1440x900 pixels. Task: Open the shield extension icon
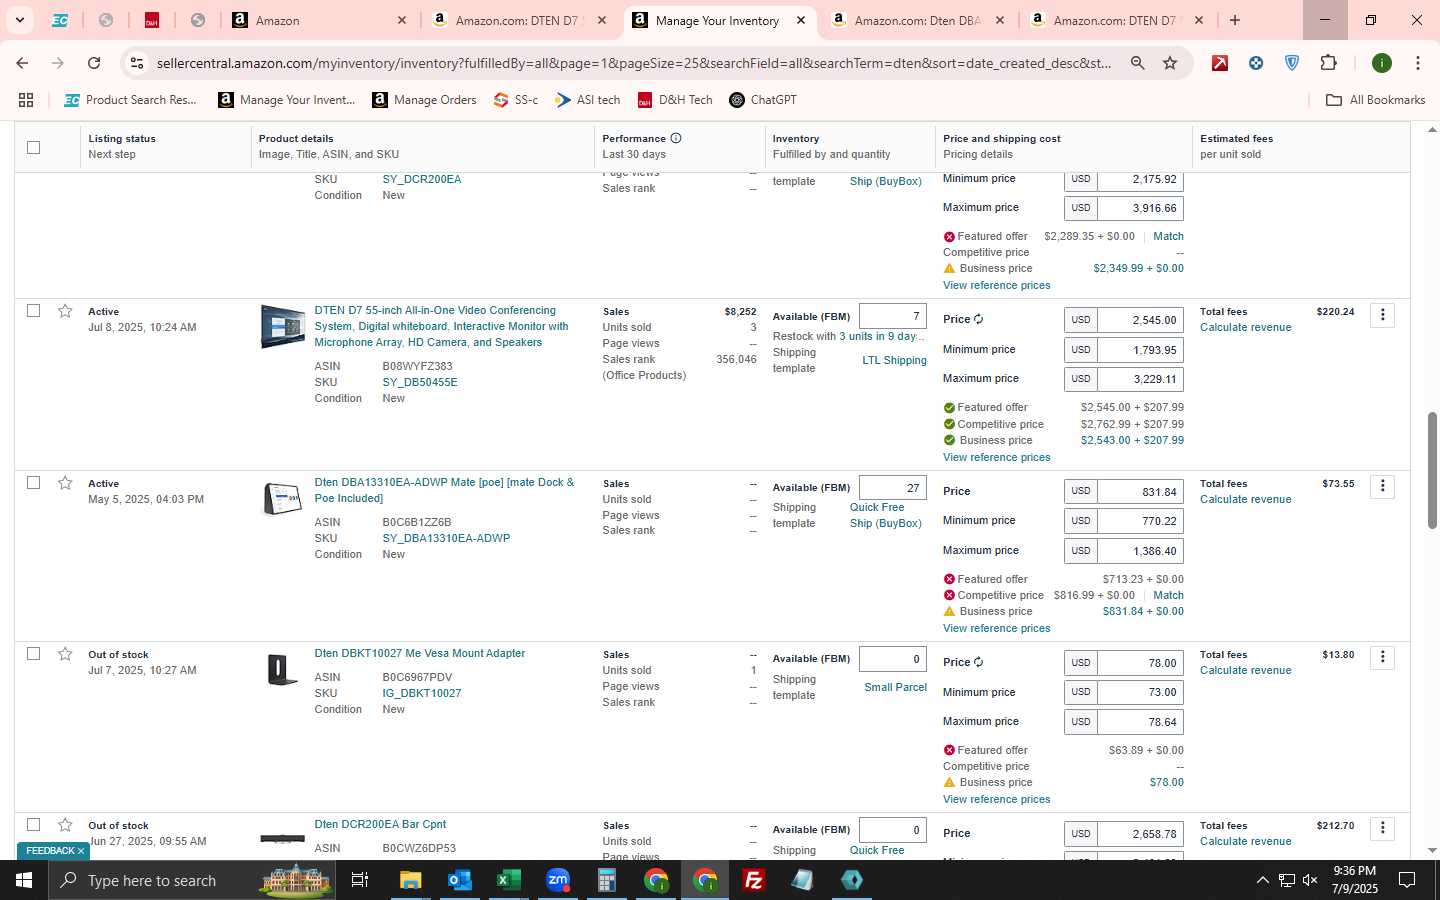[1292, 63]
